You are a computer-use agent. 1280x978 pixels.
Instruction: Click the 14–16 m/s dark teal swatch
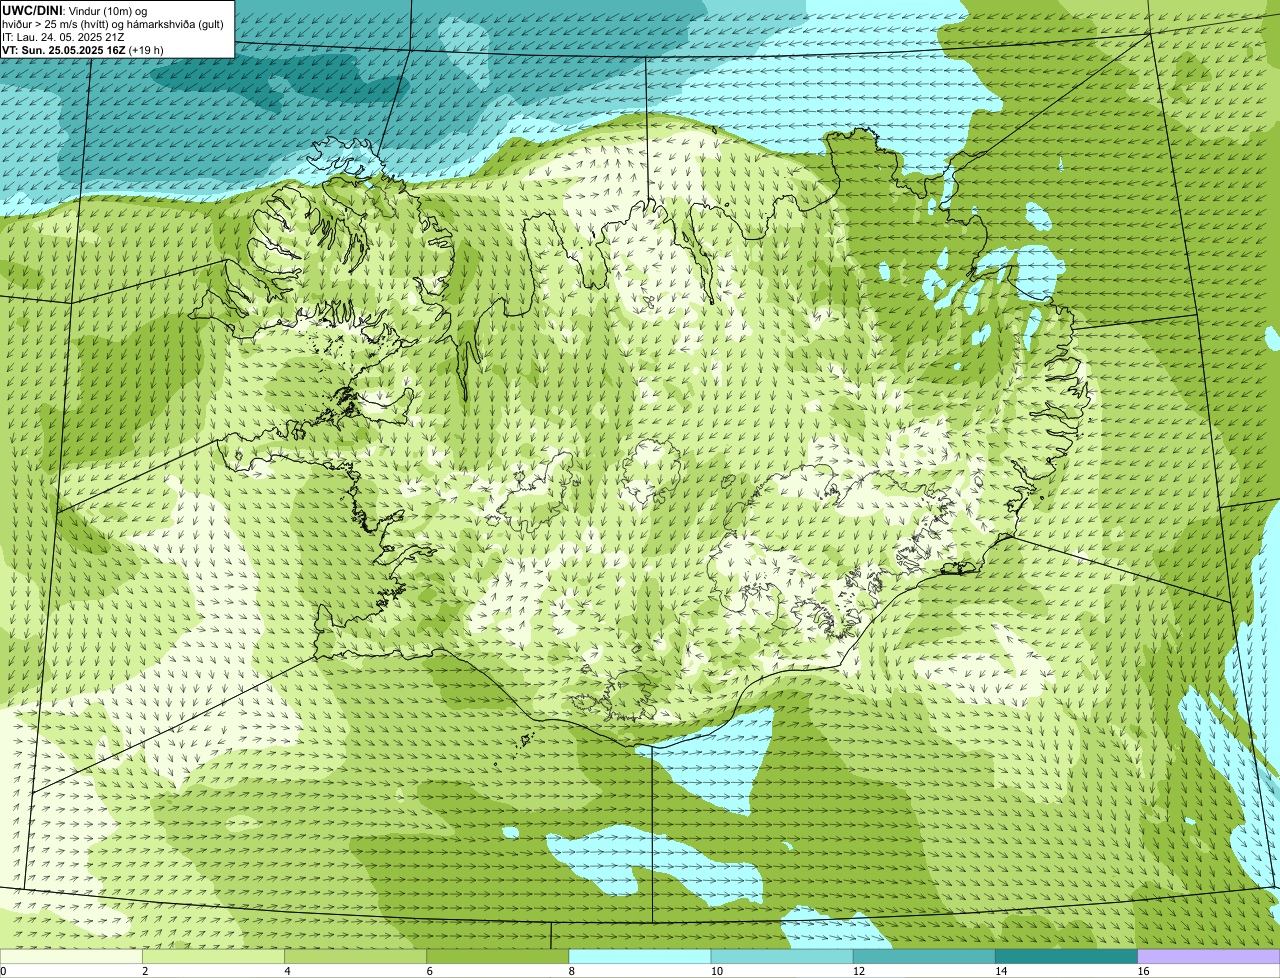[1066, 957]
